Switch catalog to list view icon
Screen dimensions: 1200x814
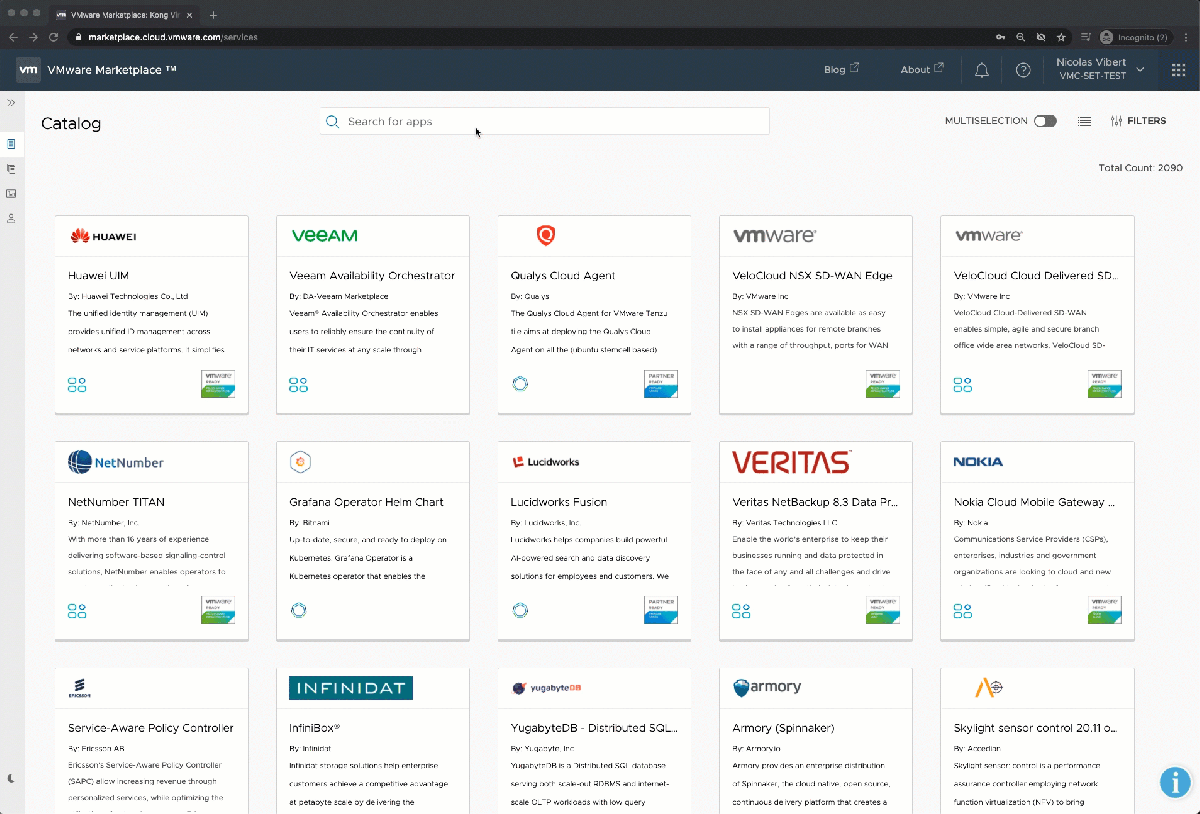(1084, 121)
